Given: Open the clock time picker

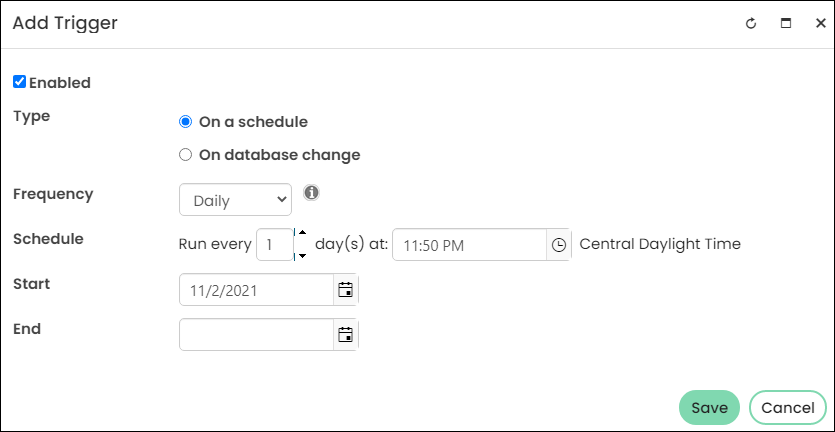Looking at the screenshot, I should [559, 245].
